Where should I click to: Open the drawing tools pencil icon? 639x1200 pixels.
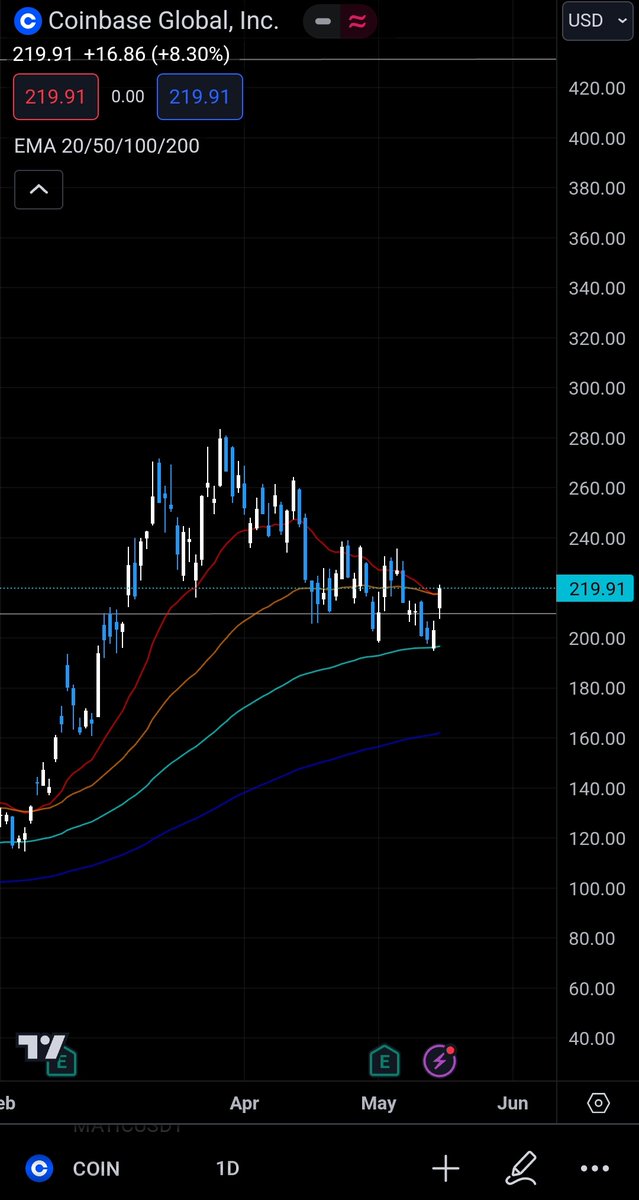pos(521,1167)
